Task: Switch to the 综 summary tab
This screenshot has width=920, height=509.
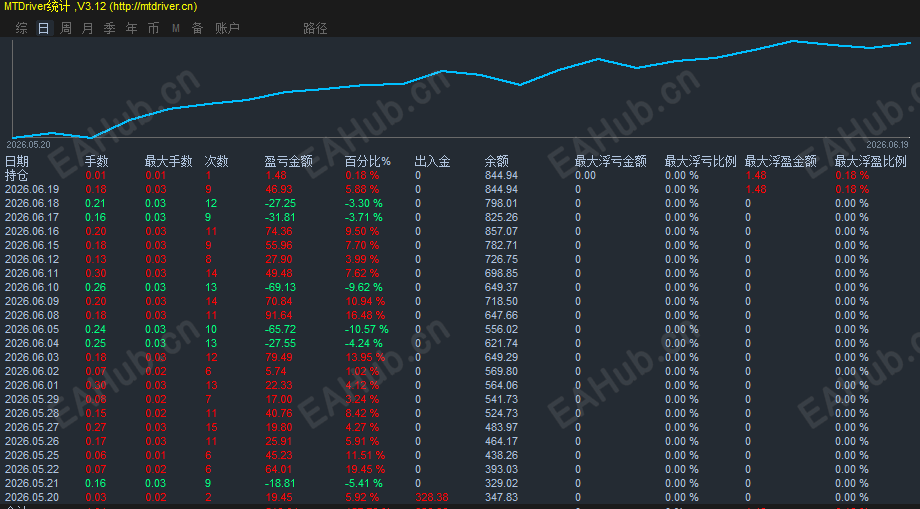Action: click(22, 28)
